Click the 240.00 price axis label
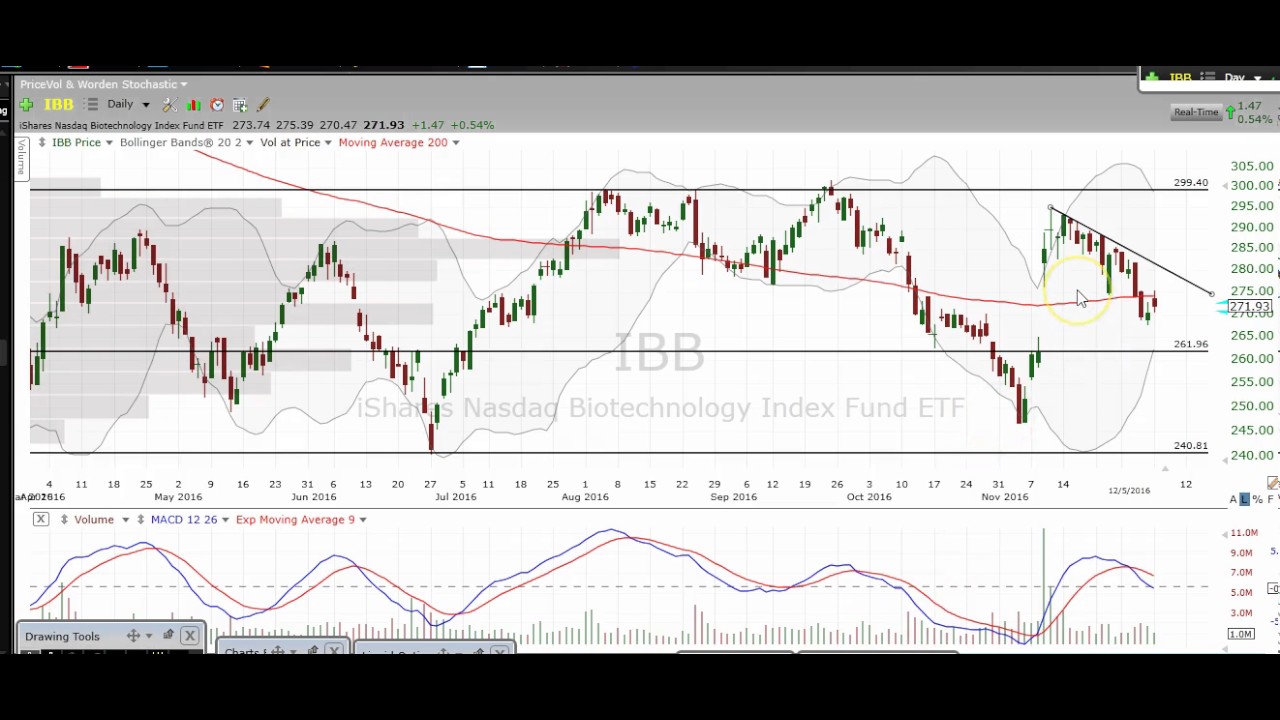This screenshot has height=720, width=1280. click(1252, 454)
